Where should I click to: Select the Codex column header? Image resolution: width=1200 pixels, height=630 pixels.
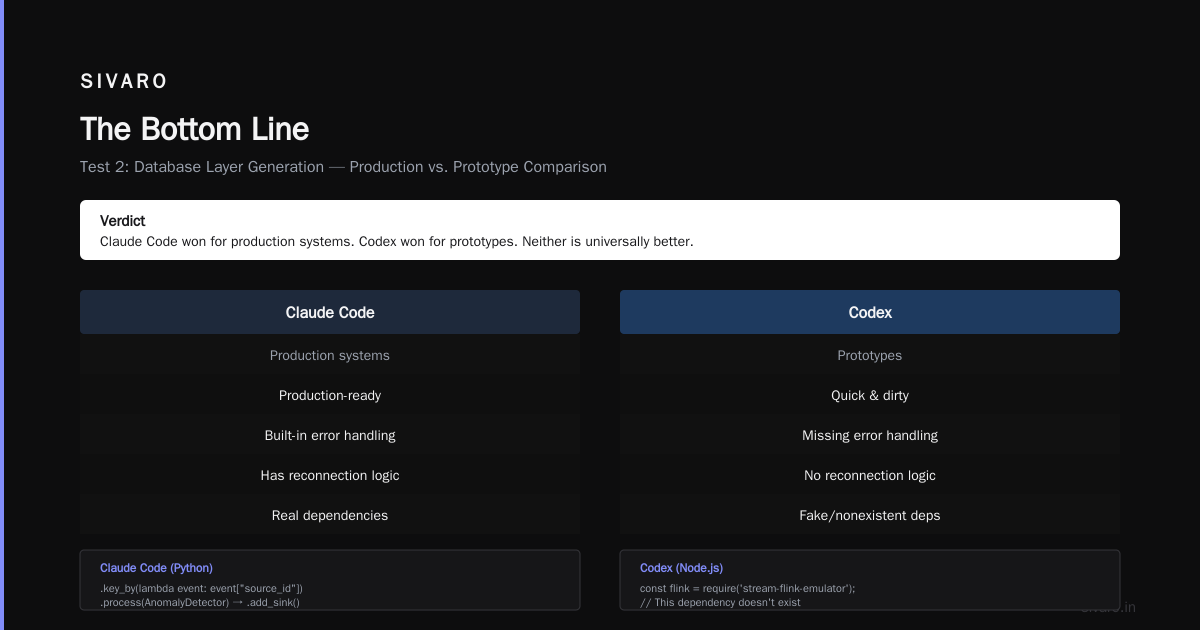(x=870, y=312)
